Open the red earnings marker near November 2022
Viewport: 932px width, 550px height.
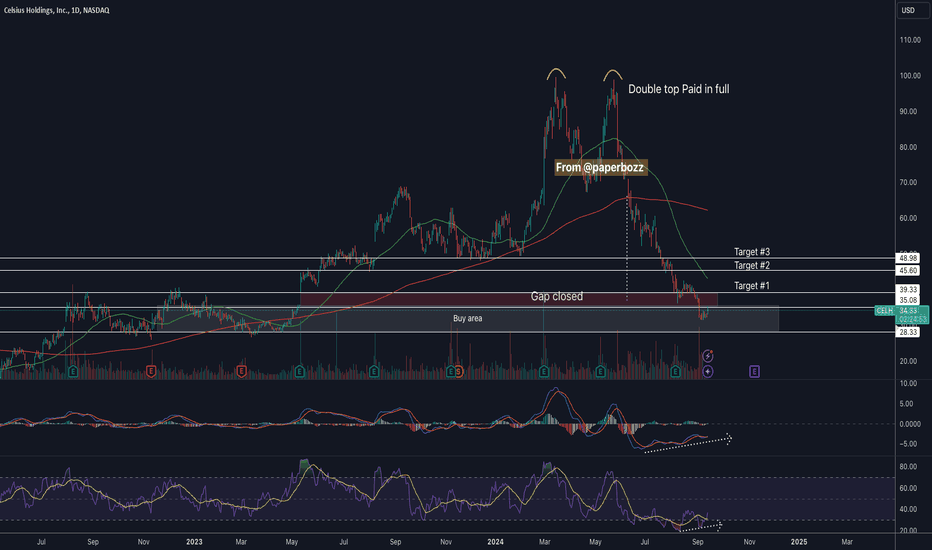pos(151,372)
